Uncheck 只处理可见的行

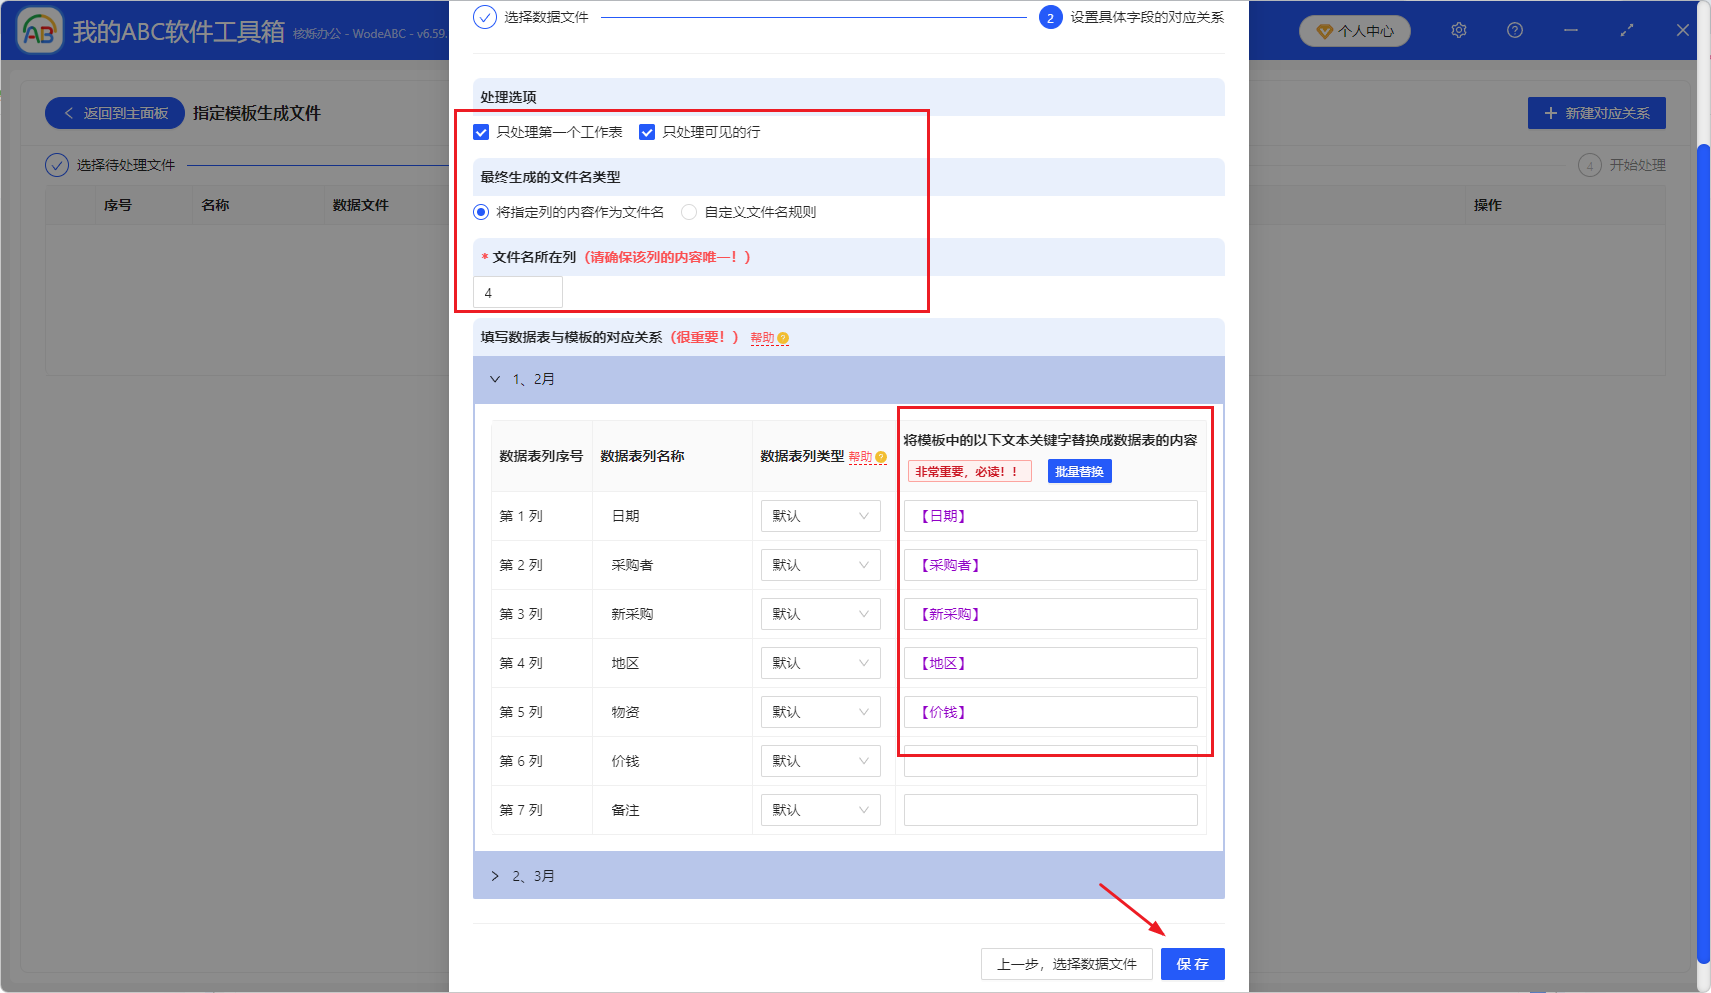(648, 131)
